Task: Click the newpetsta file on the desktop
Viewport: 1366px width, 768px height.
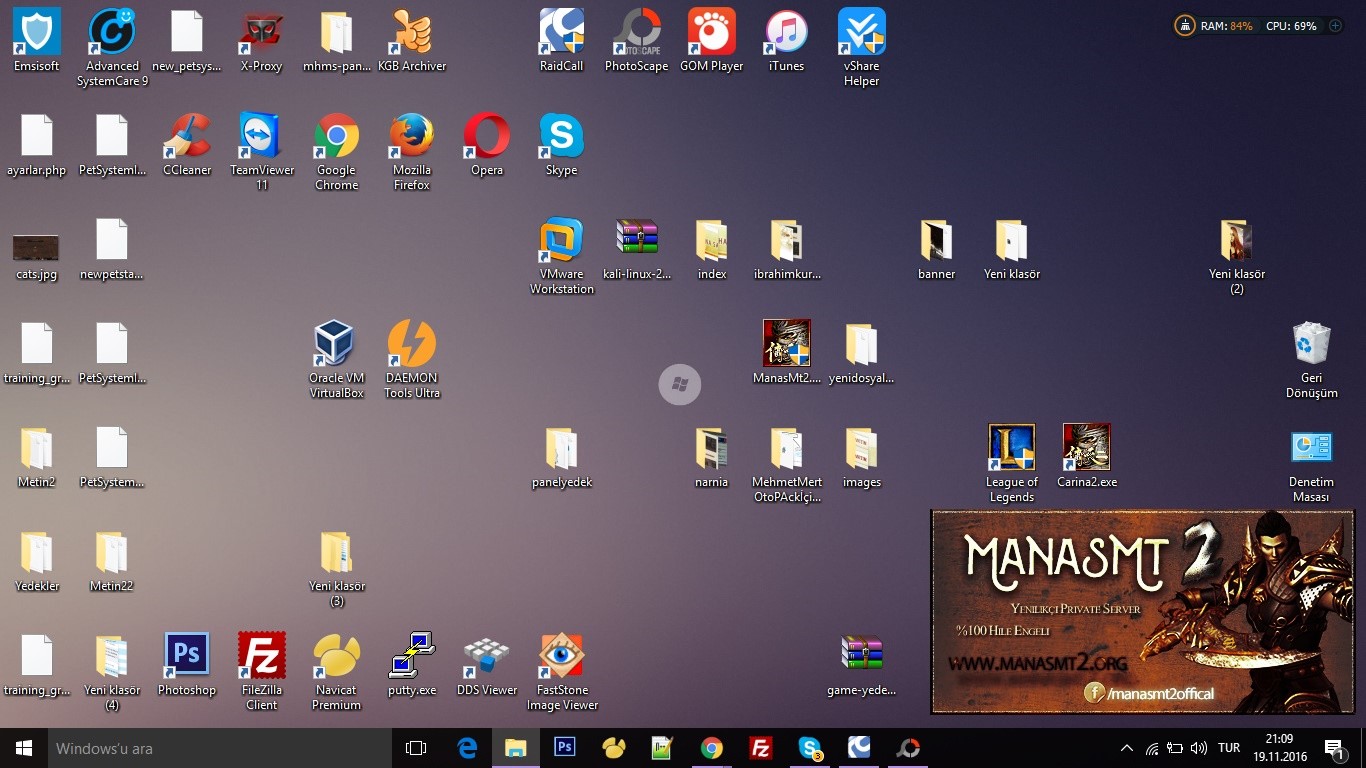Action: point(112,248)
